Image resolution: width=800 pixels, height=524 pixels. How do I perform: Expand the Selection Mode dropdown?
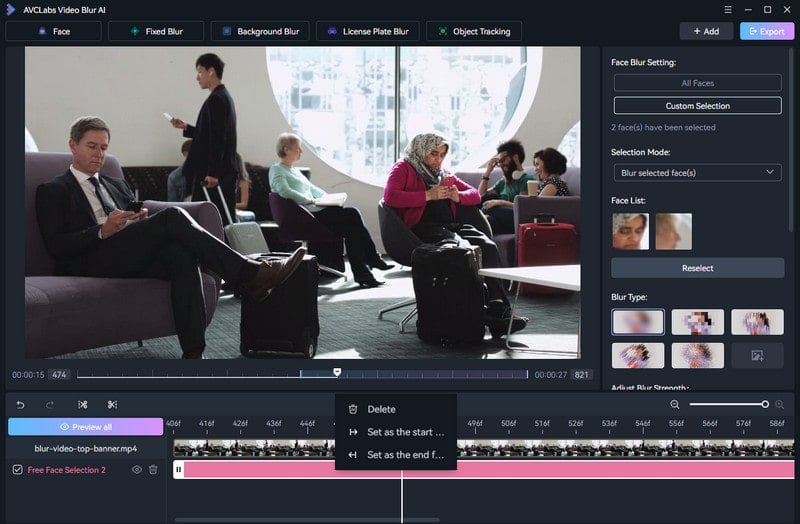tap(697, 172)
